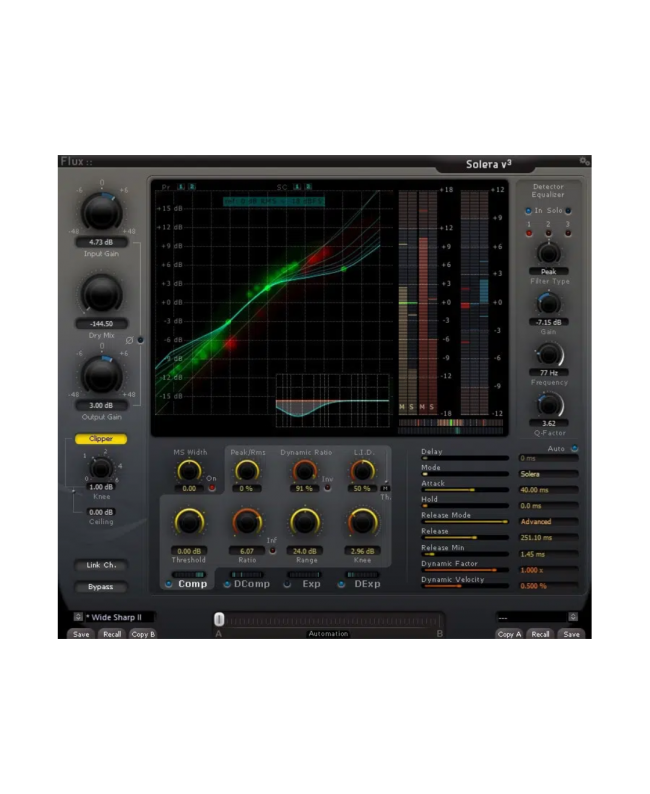Click the Attack slider

point(465,490)
